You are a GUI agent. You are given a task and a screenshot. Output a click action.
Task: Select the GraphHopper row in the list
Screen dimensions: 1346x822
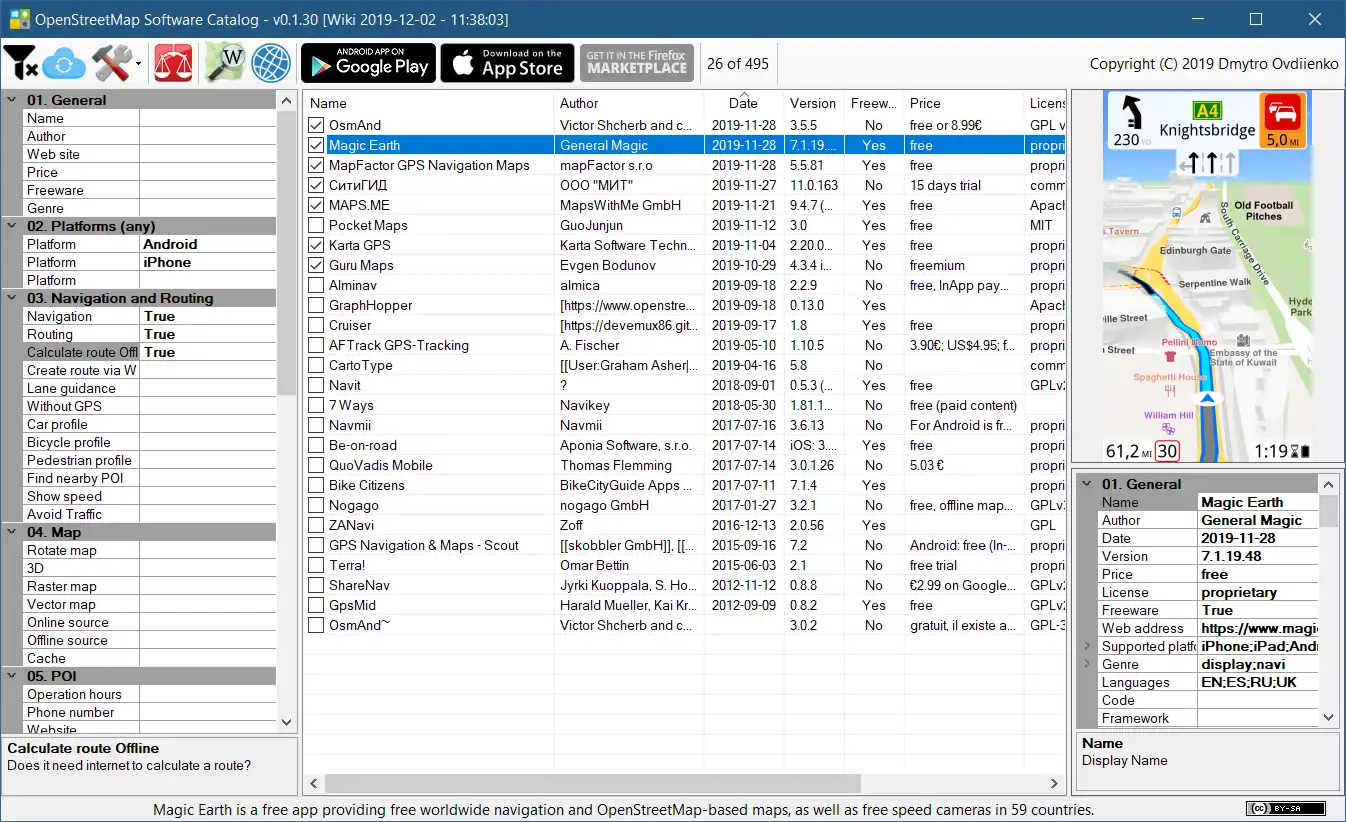pos(684,305)
